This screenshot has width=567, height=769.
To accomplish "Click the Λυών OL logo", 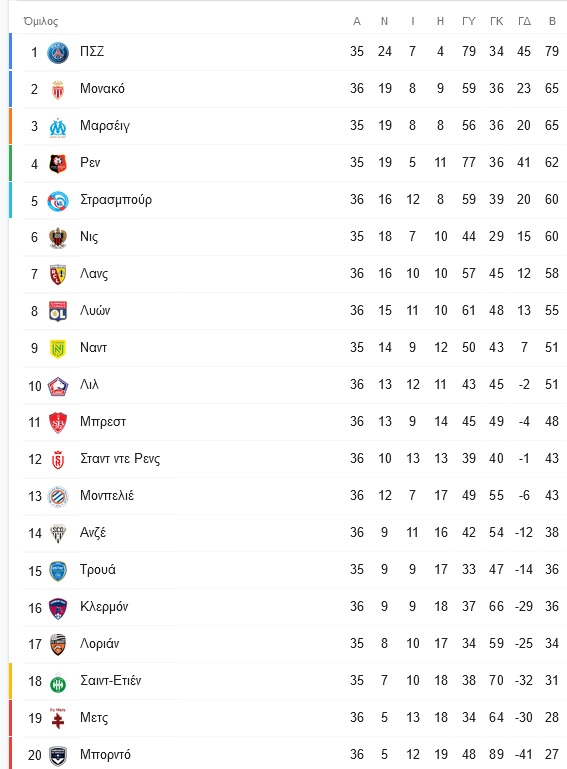I will (x=58, y=311).
